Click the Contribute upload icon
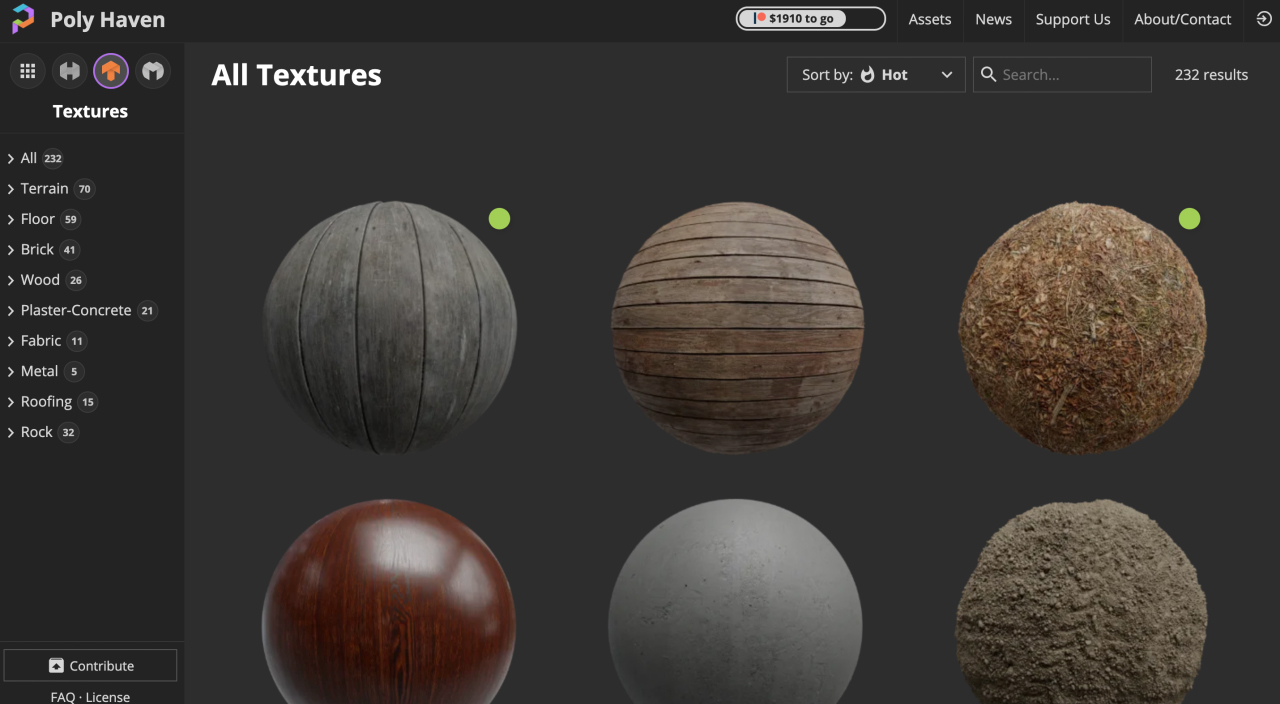The width and height of the screenshot is (1280, 704). tap(56, 666)
